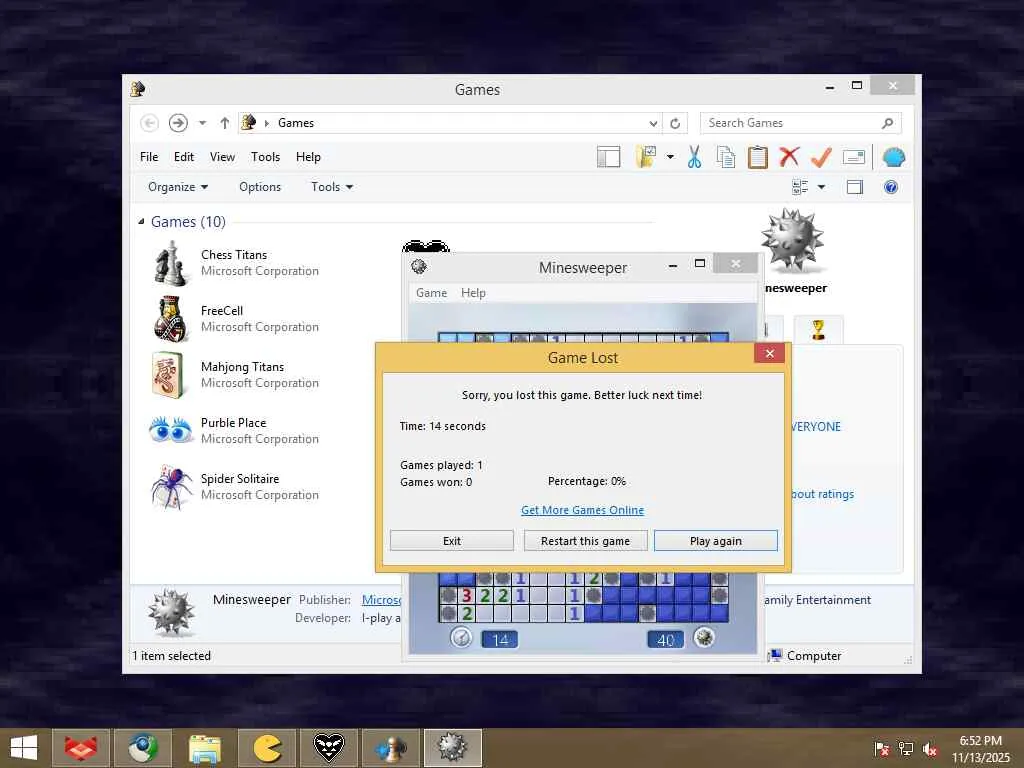The width and height of the screenshot is (1024, 768).
Task: Select FreeCell game
Action: tap(235, 319)
